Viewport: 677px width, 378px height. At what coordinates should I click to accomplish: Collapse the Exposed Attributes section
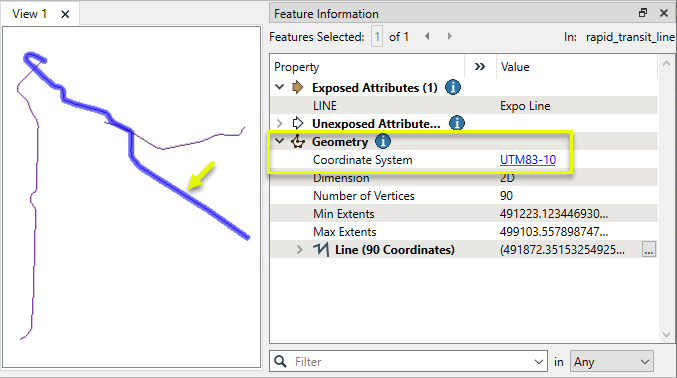pyautogui.click(x=280, y=87)
